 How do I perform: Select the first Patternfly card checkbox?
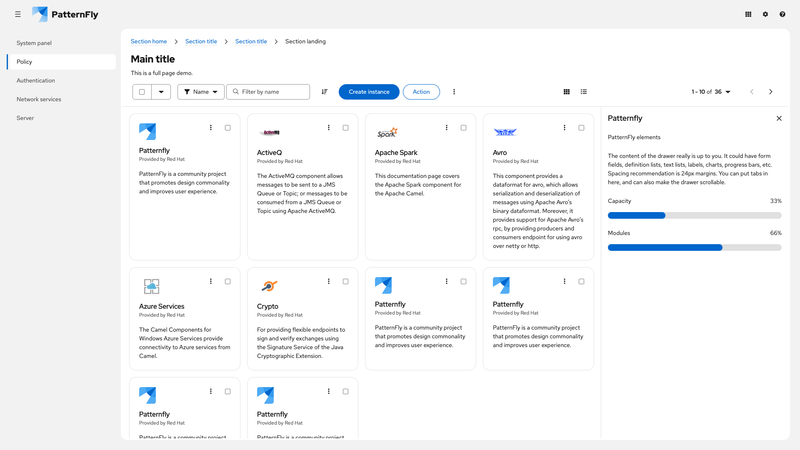click(228, 128)
